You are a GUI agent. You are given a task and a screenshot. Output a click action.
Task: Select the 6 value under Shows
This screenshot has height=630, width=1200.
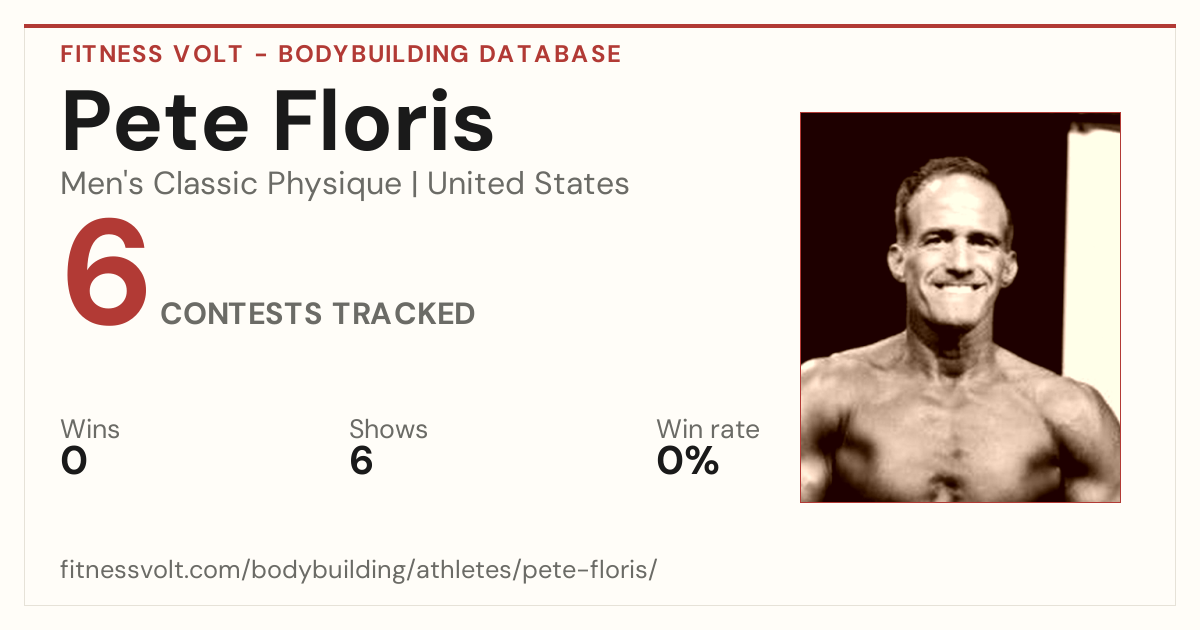361,461
